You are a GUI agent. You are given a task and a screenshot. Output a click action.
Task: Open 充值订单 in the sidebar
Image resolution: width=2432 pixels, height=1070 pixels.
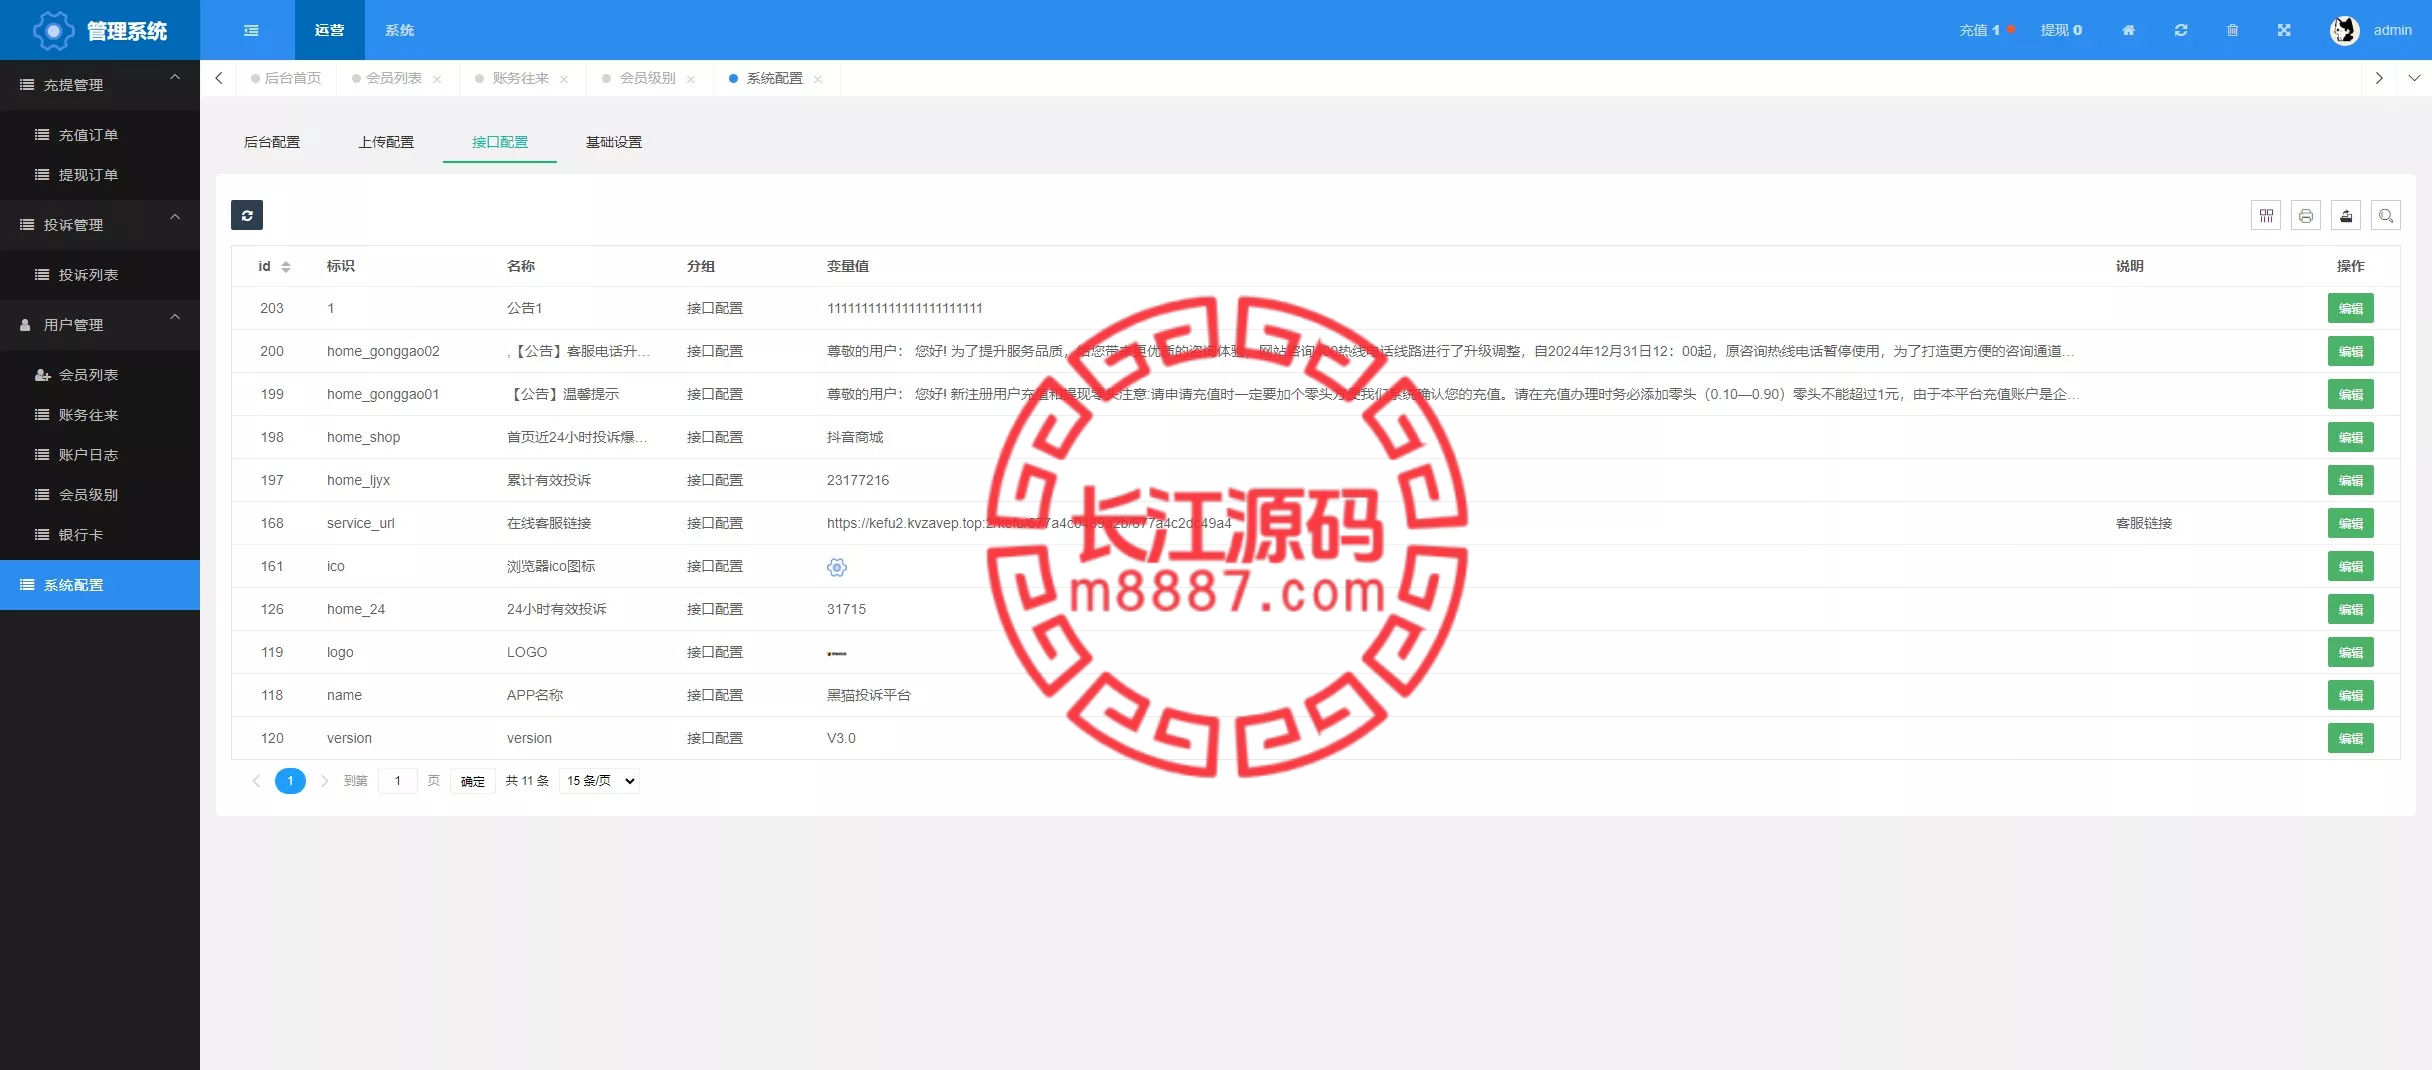(100, 135)
